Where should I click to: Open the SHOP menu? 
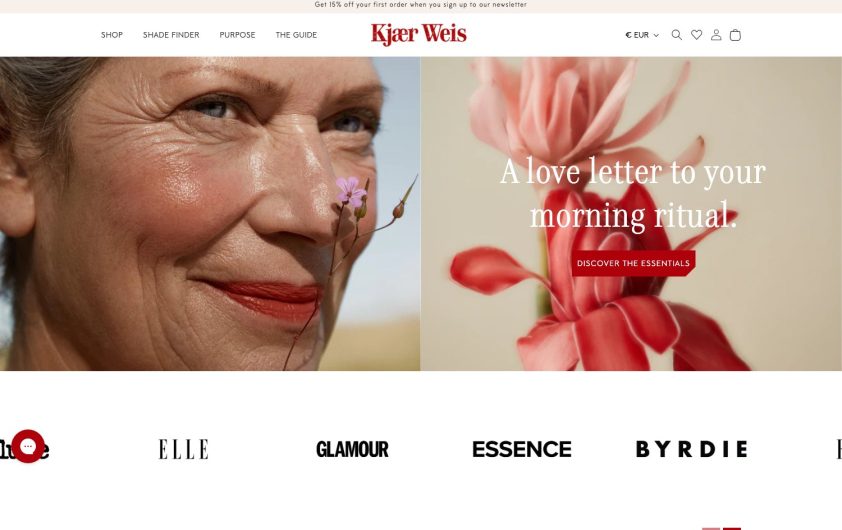click(x=112, y=35)
